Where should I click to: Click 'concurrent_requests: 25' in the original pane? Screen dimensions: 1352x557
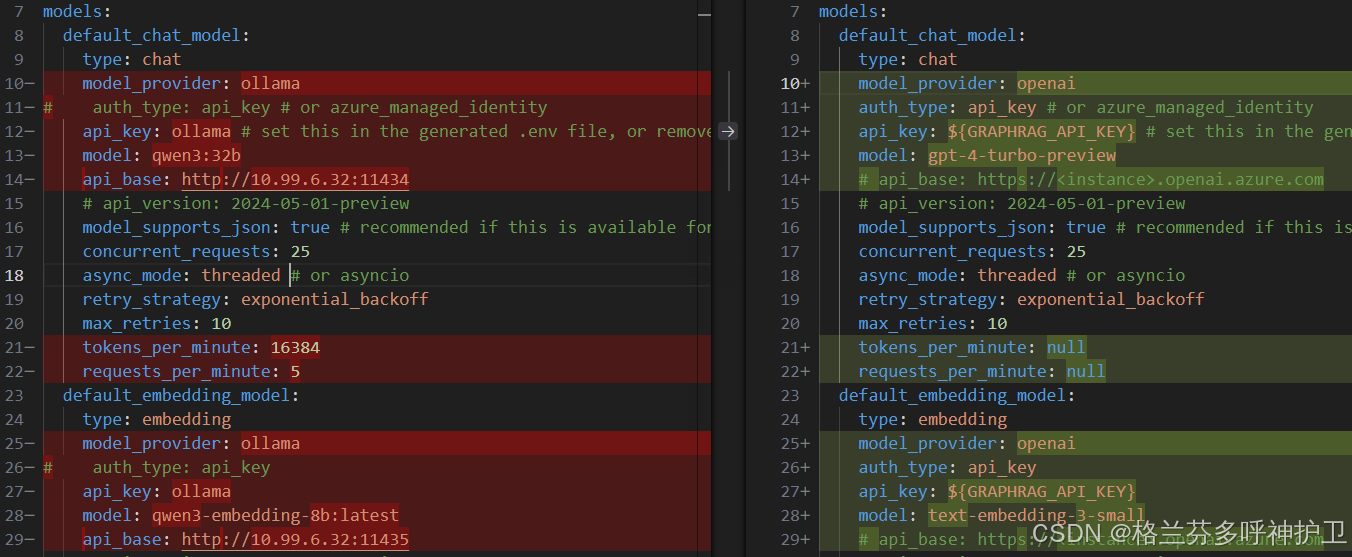(x=197, y=251)
